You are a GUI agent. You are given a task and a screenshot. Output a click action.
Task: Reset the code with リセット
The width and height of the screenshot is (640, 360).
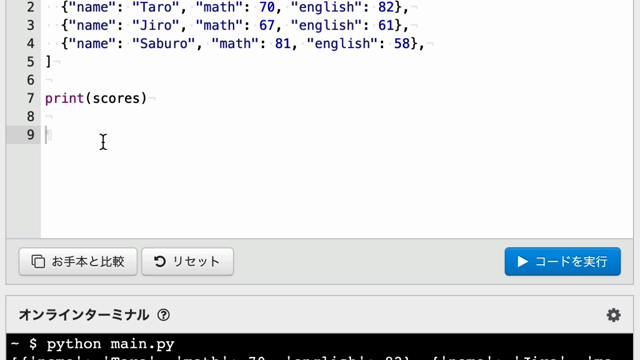187,261
